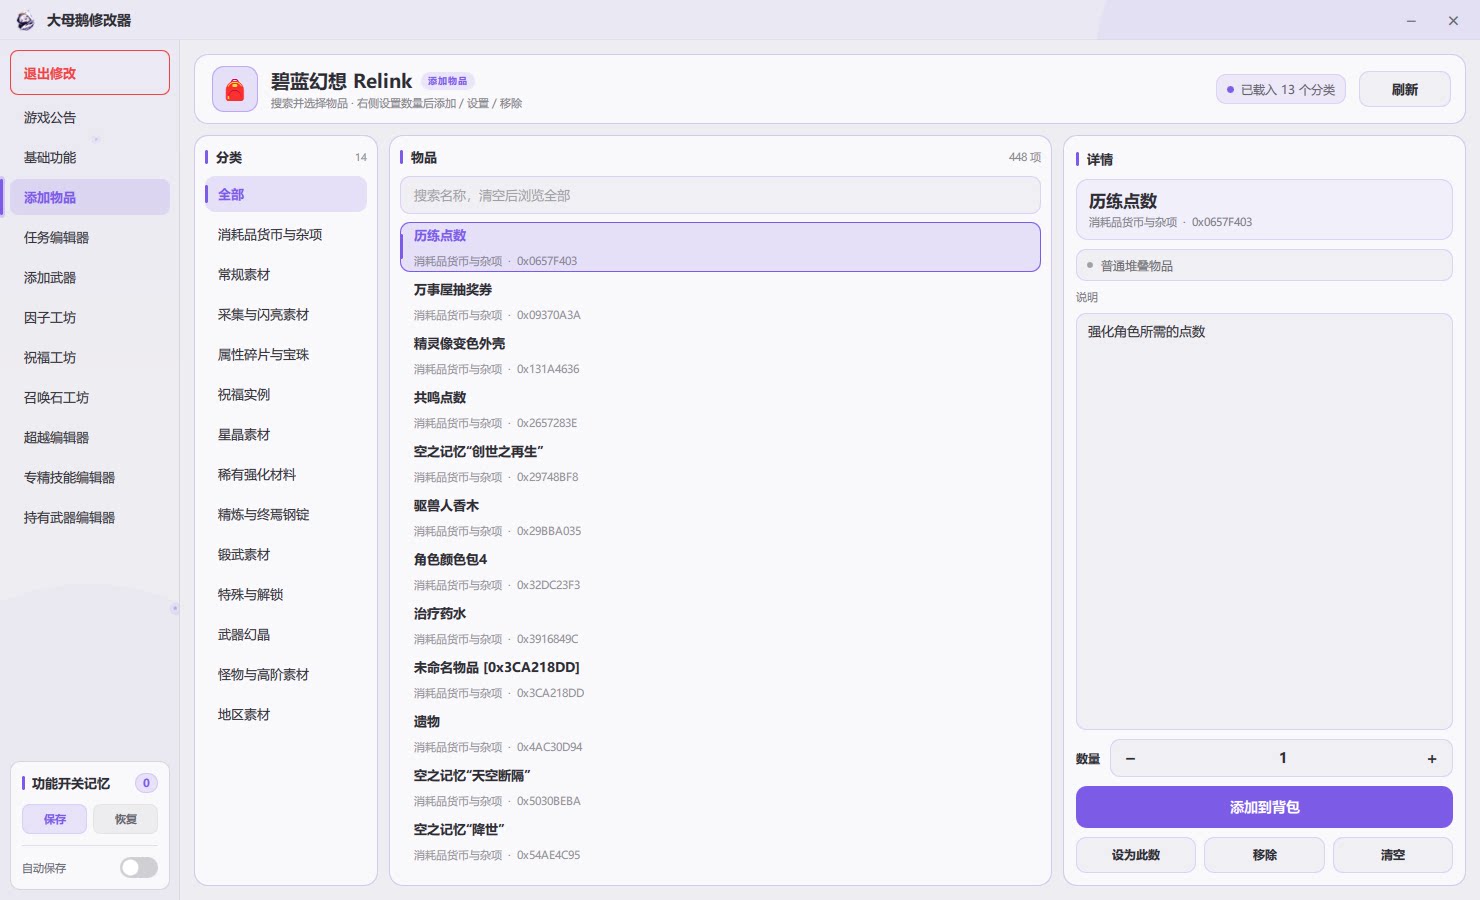Open 添加武器 in the sidebar
This screenshot has width=1480, height=900.
pyautogui.click(x=90, y=277)
